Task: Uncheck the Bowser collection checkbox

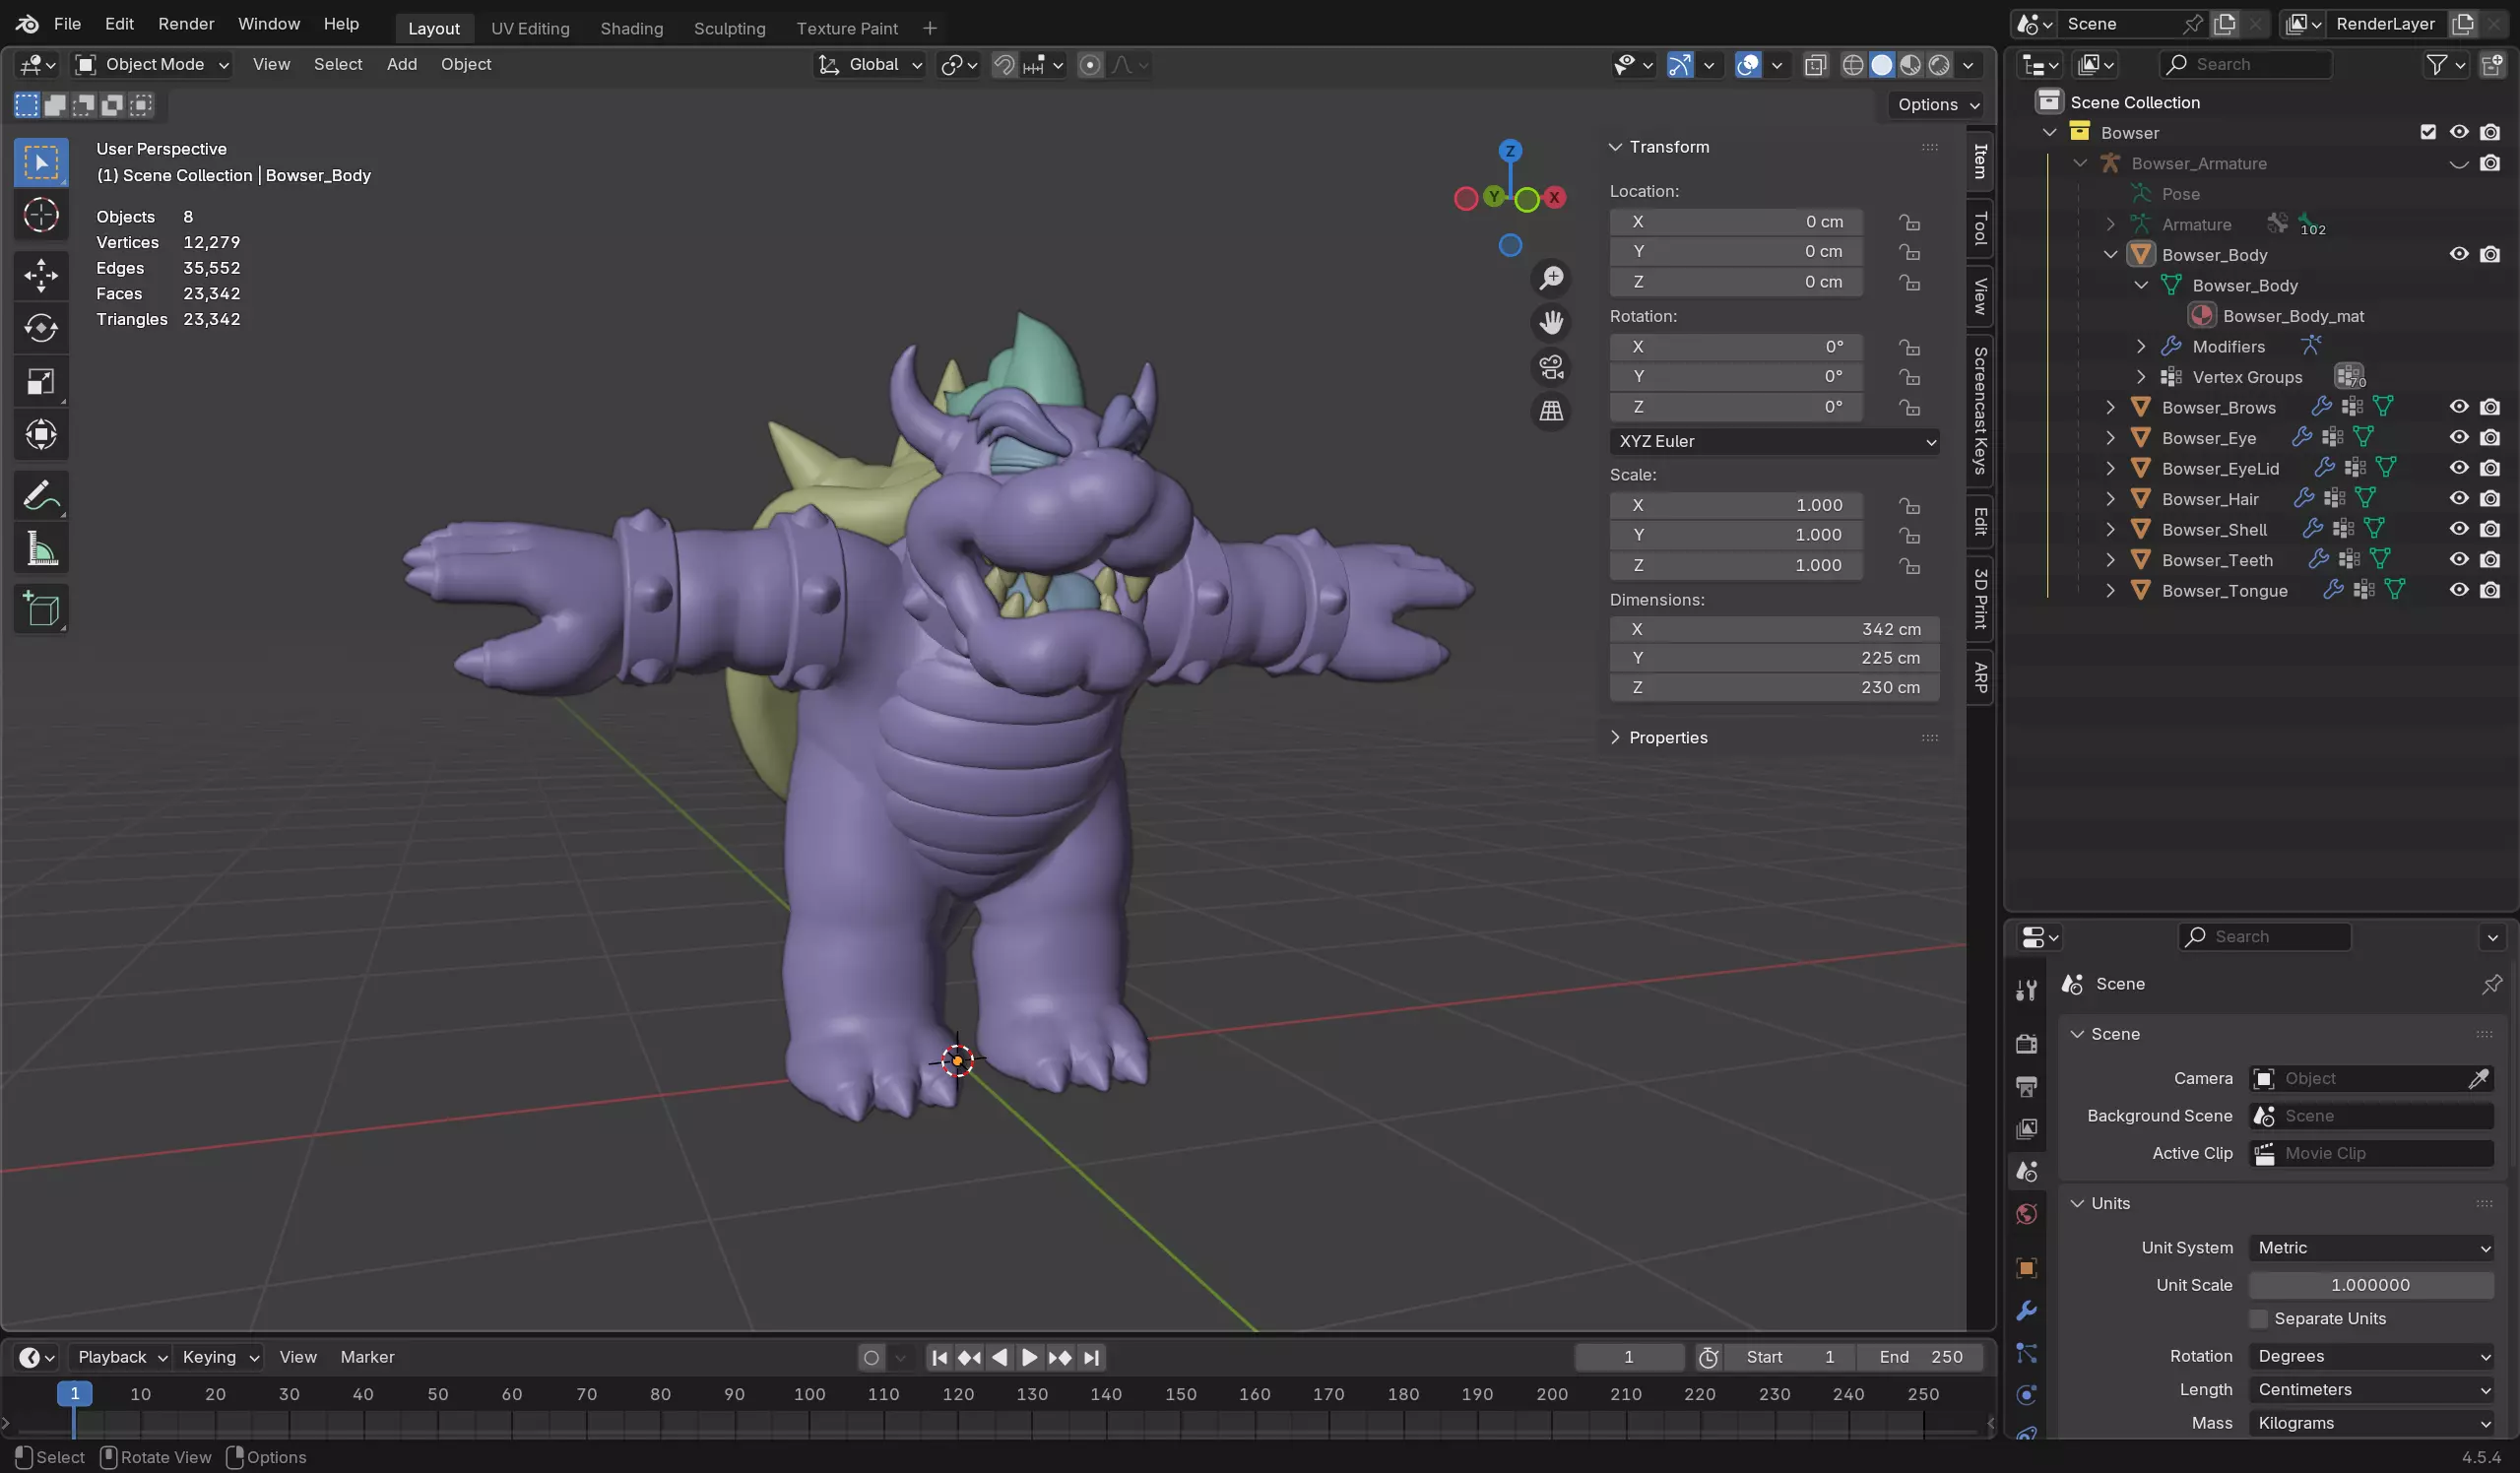Action: [x=2428, y=132]
